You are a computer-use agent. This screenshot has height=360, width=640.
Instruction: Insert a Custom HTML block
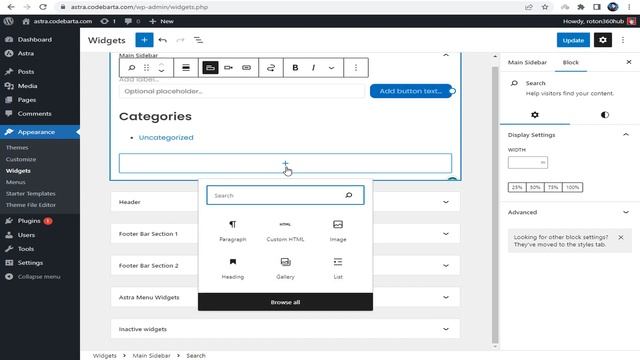tap(285, 231)
